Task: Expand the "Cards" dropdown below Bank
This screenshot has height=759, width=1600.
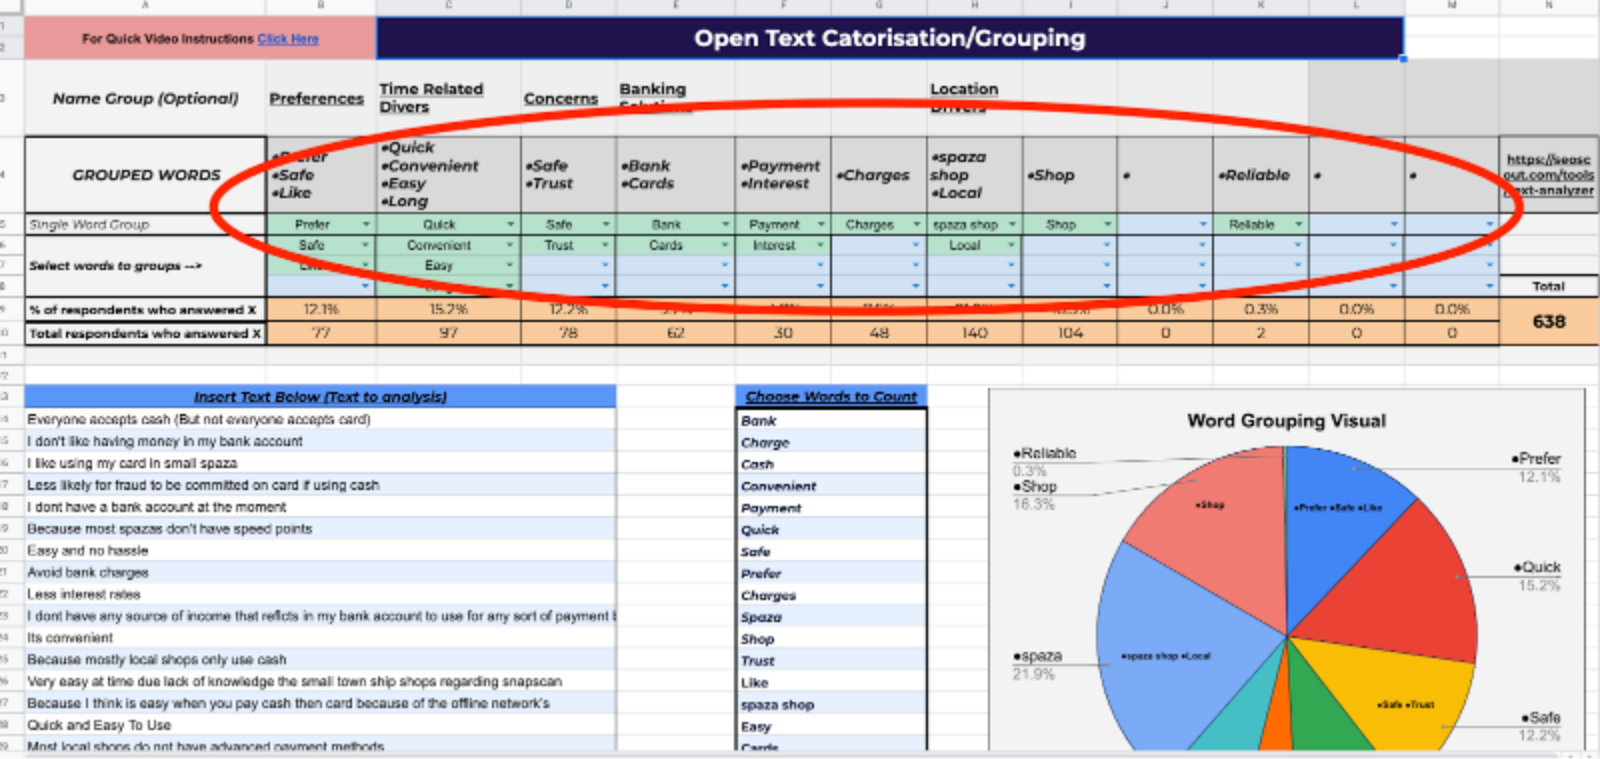Action: (675, 245)
